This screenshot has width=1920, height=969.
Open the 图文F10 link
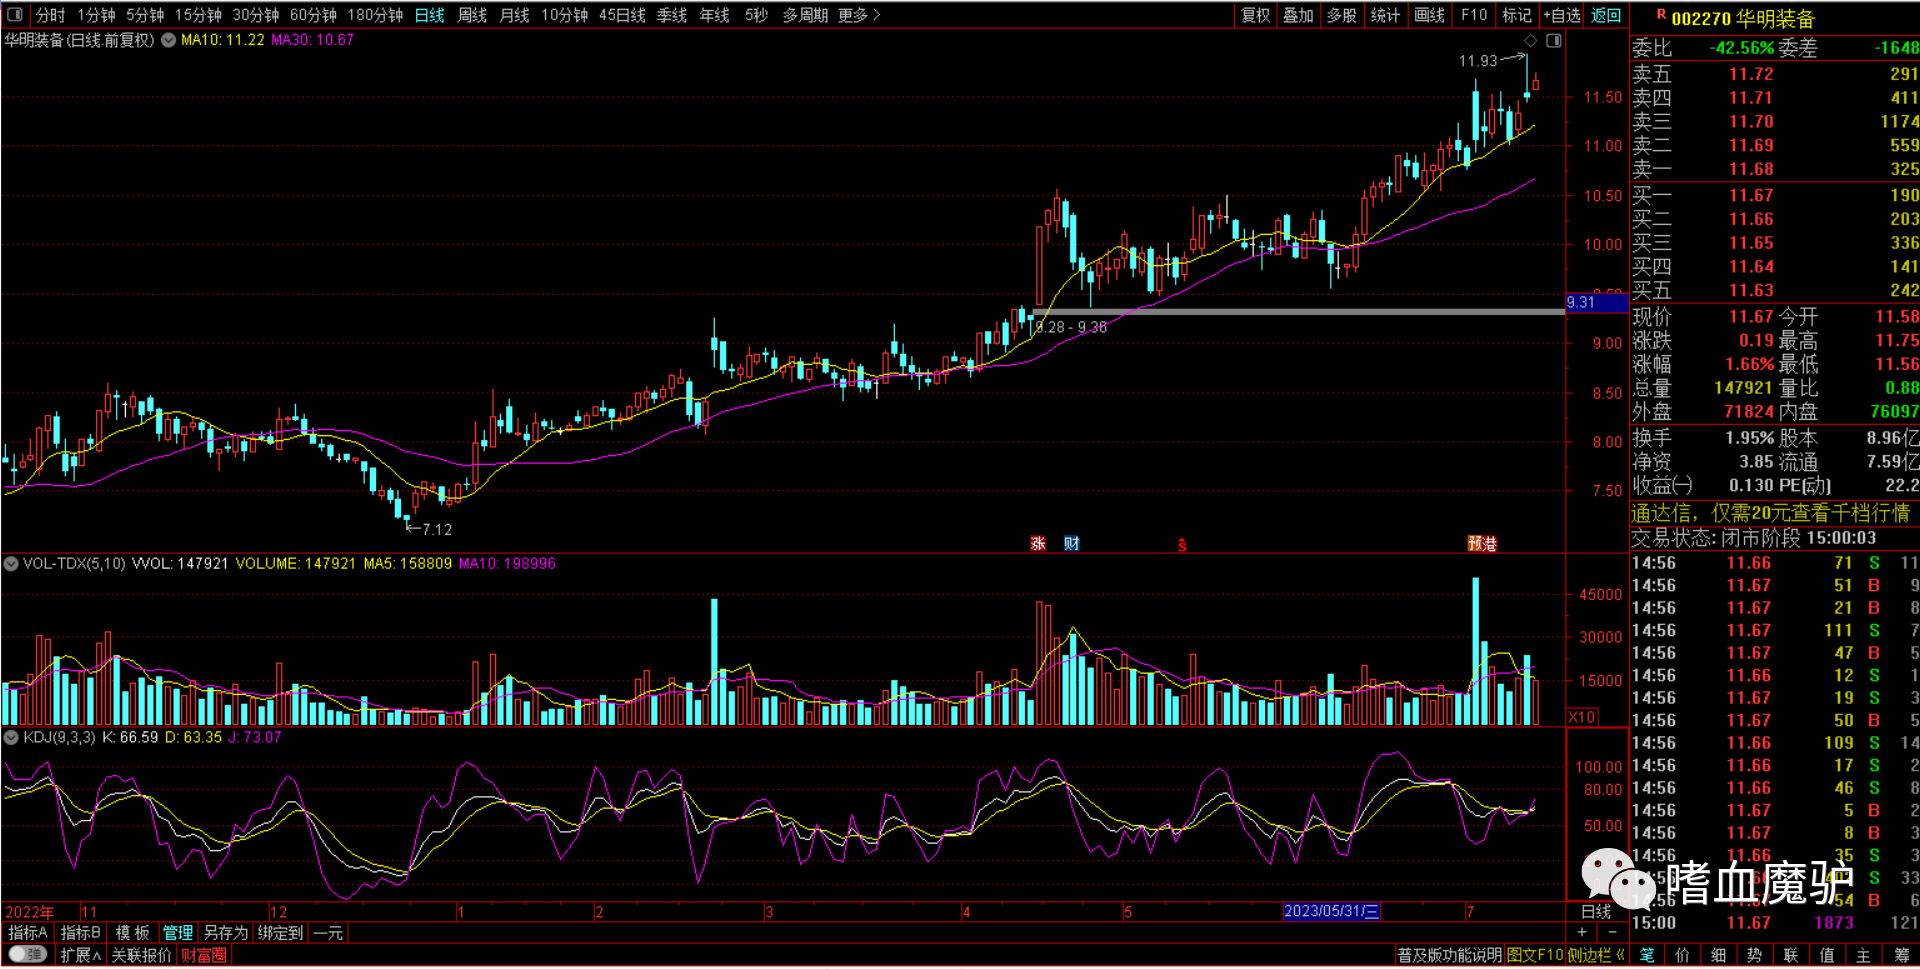pos(1534,955)
